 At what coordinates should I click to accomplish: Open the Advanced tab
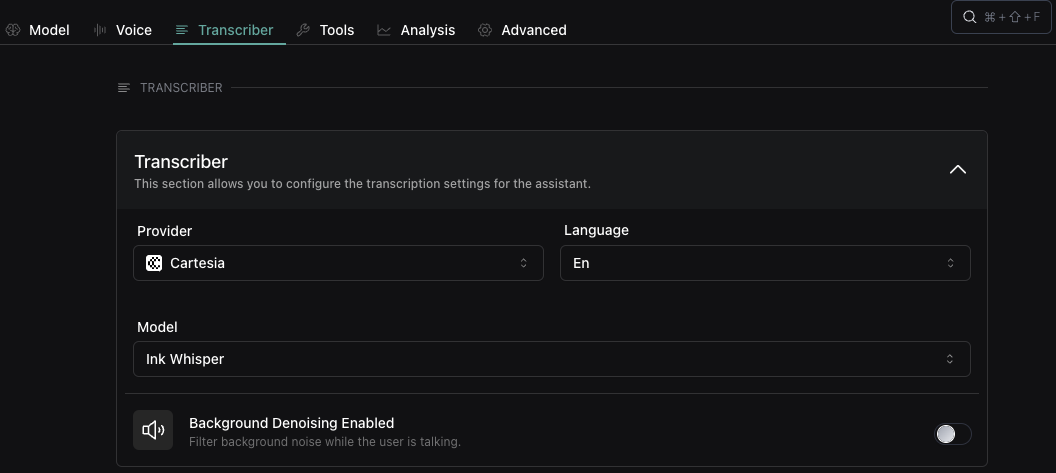(x=533, y=30)
